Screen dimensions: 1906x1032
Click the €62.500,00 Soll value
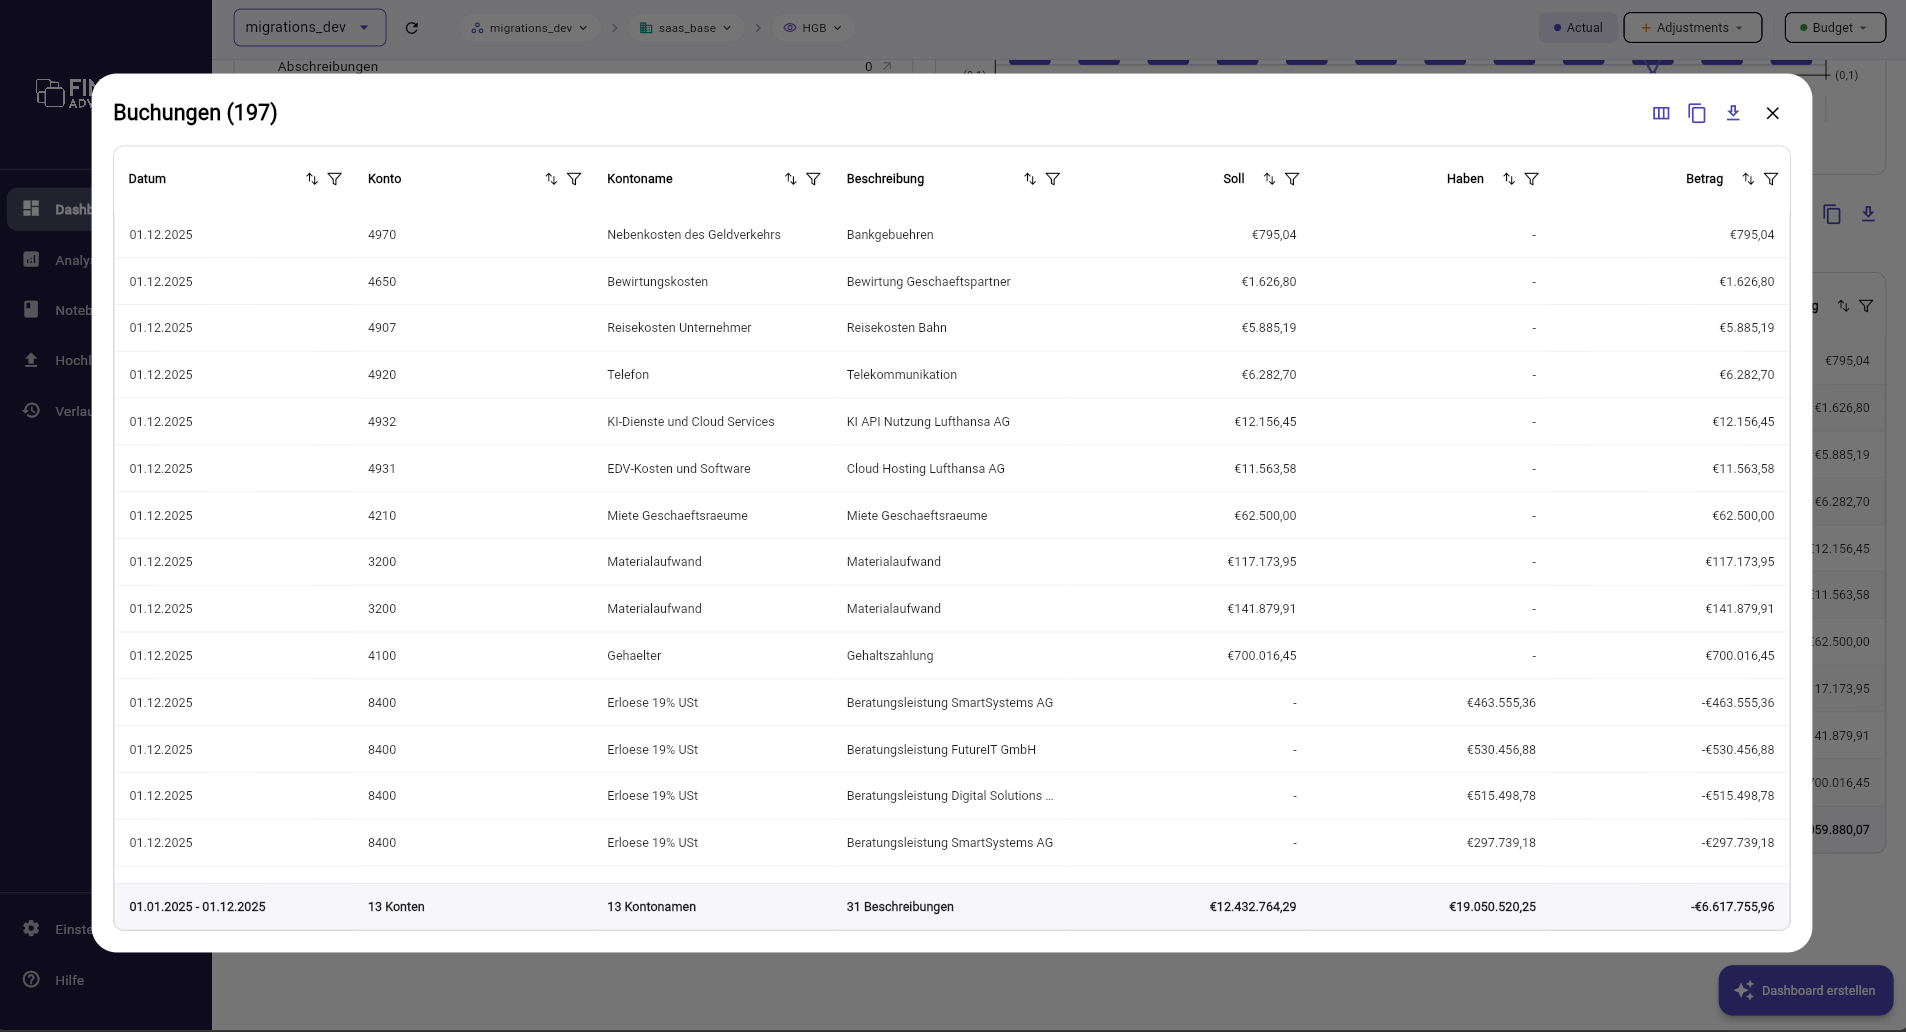(x=1265, y=516)
